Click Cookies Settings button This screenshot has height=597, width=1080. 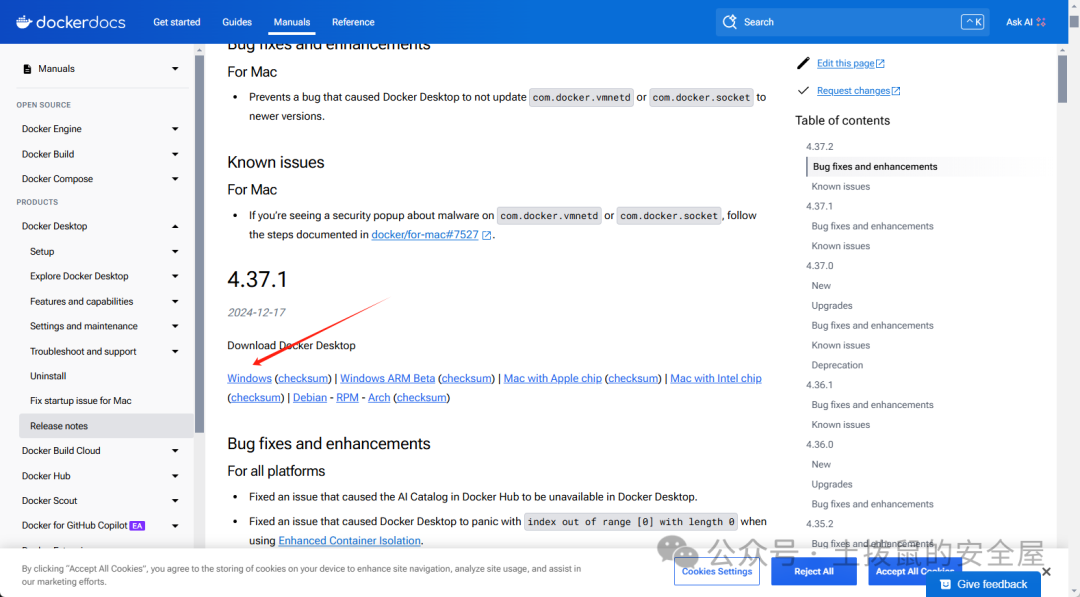[716, 572]
